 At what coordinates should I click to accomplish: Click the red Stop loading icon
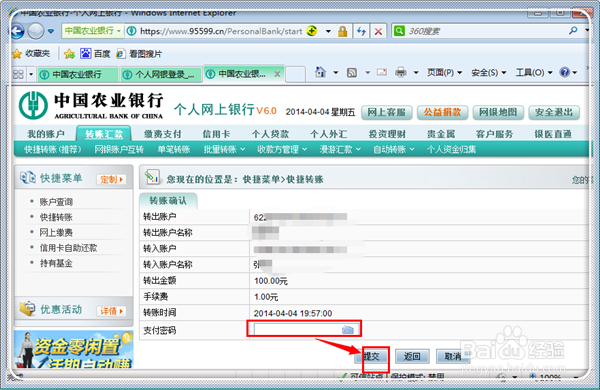(x=378, y=31)
